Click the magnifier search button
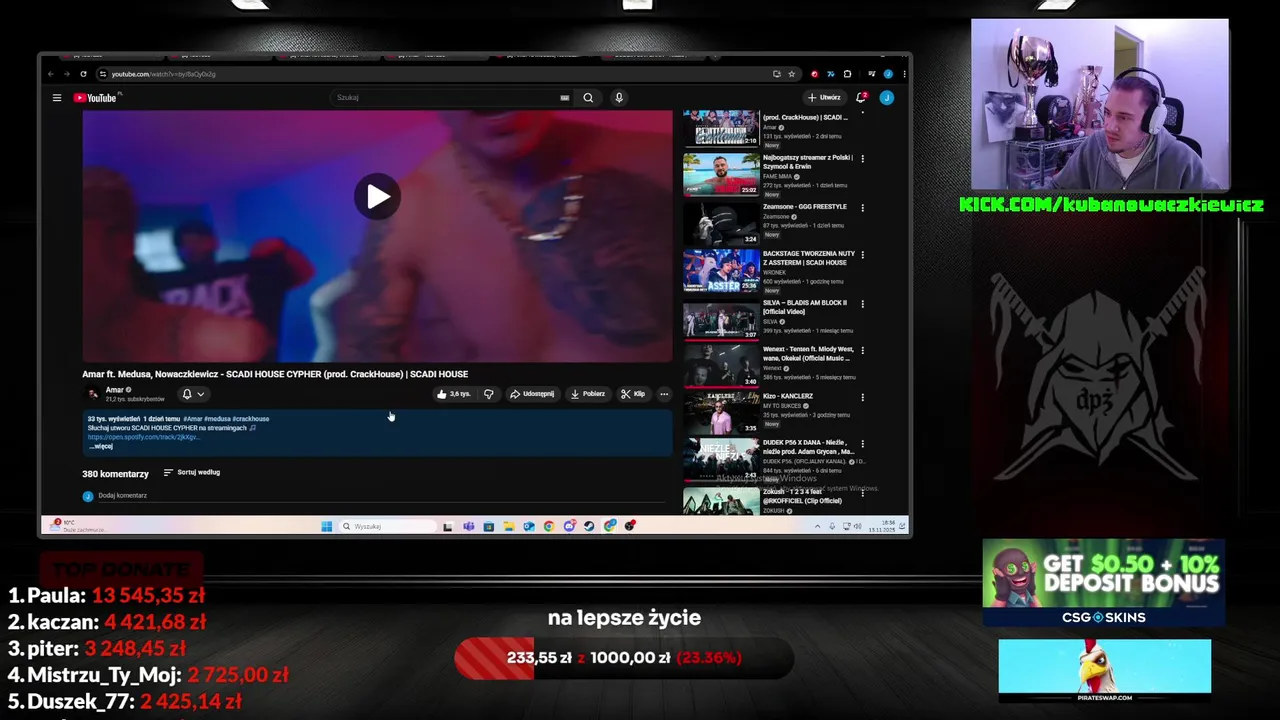The height and width of the screenshot is (720, 1280). (588, 98)
